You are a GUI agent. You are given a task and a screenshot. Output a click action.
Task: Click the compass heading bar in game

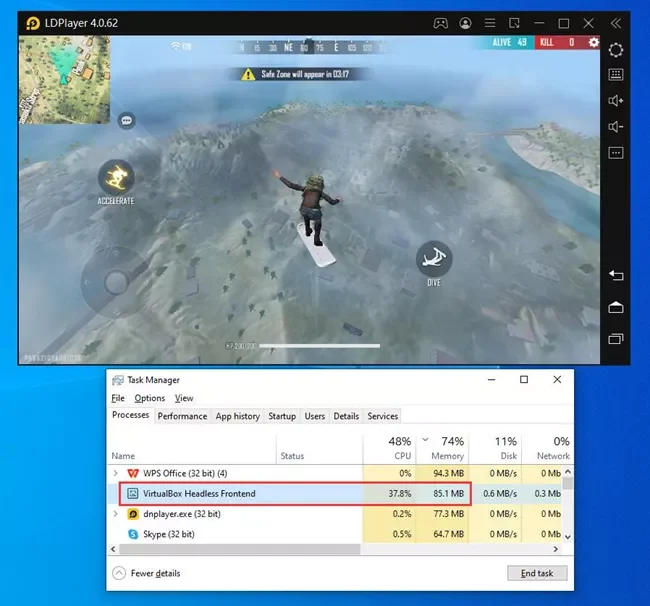pos(311,47)
